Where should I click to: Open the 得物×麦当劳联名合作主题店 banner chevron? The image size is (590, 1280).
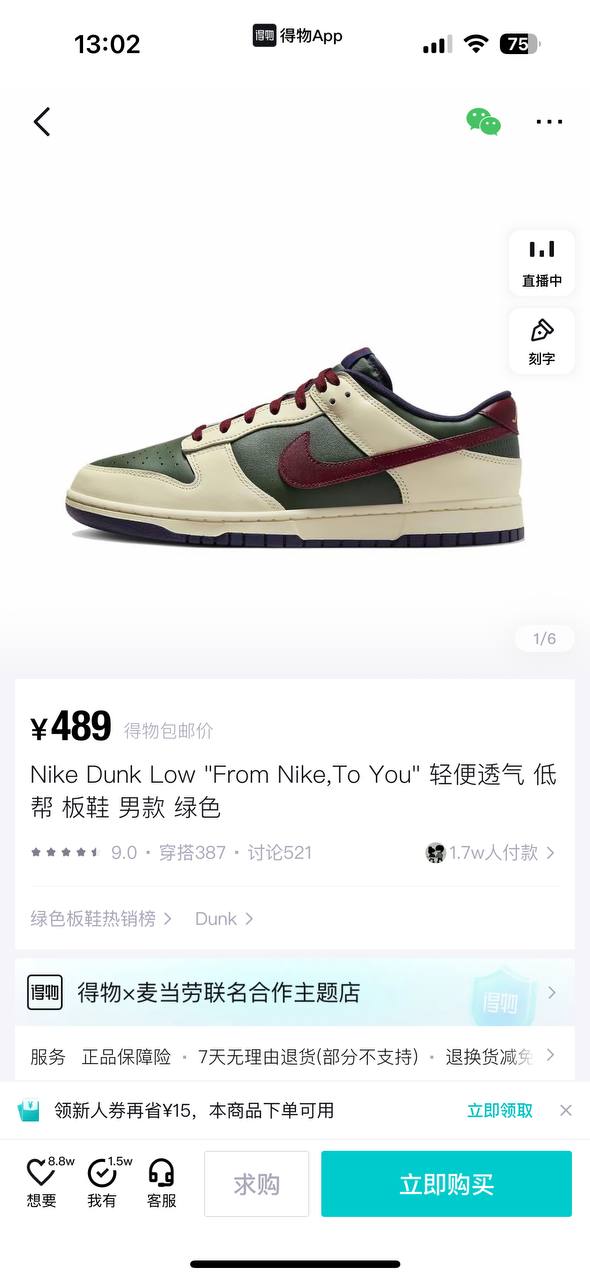coord(551,992)
